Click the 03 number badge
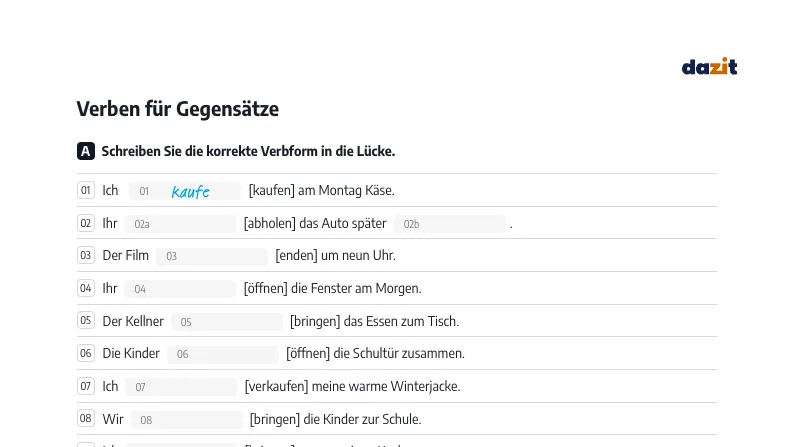 coord(86,255)
